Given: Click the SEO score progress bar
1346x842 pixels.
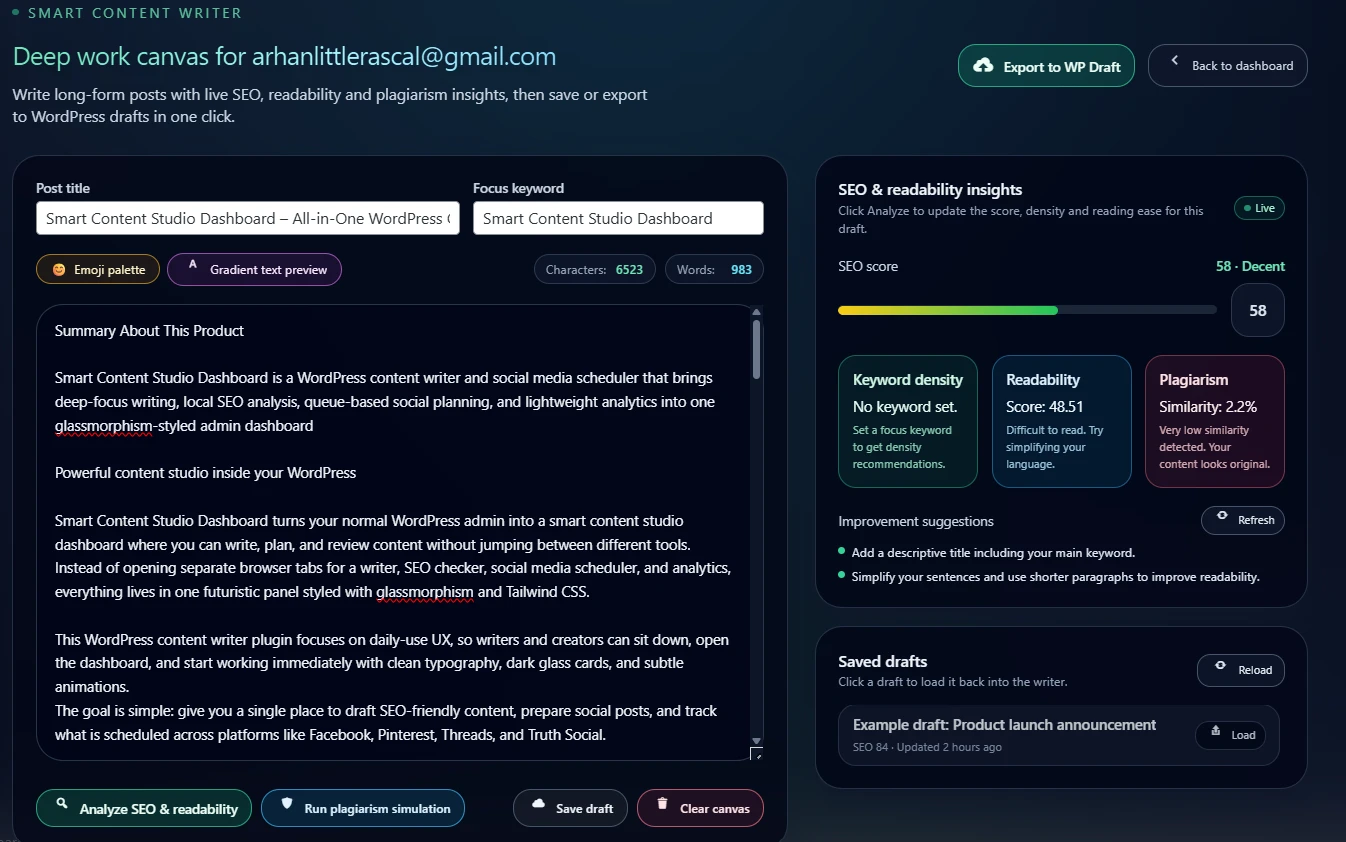Looking at the screenshot, I should (1025, 311).
